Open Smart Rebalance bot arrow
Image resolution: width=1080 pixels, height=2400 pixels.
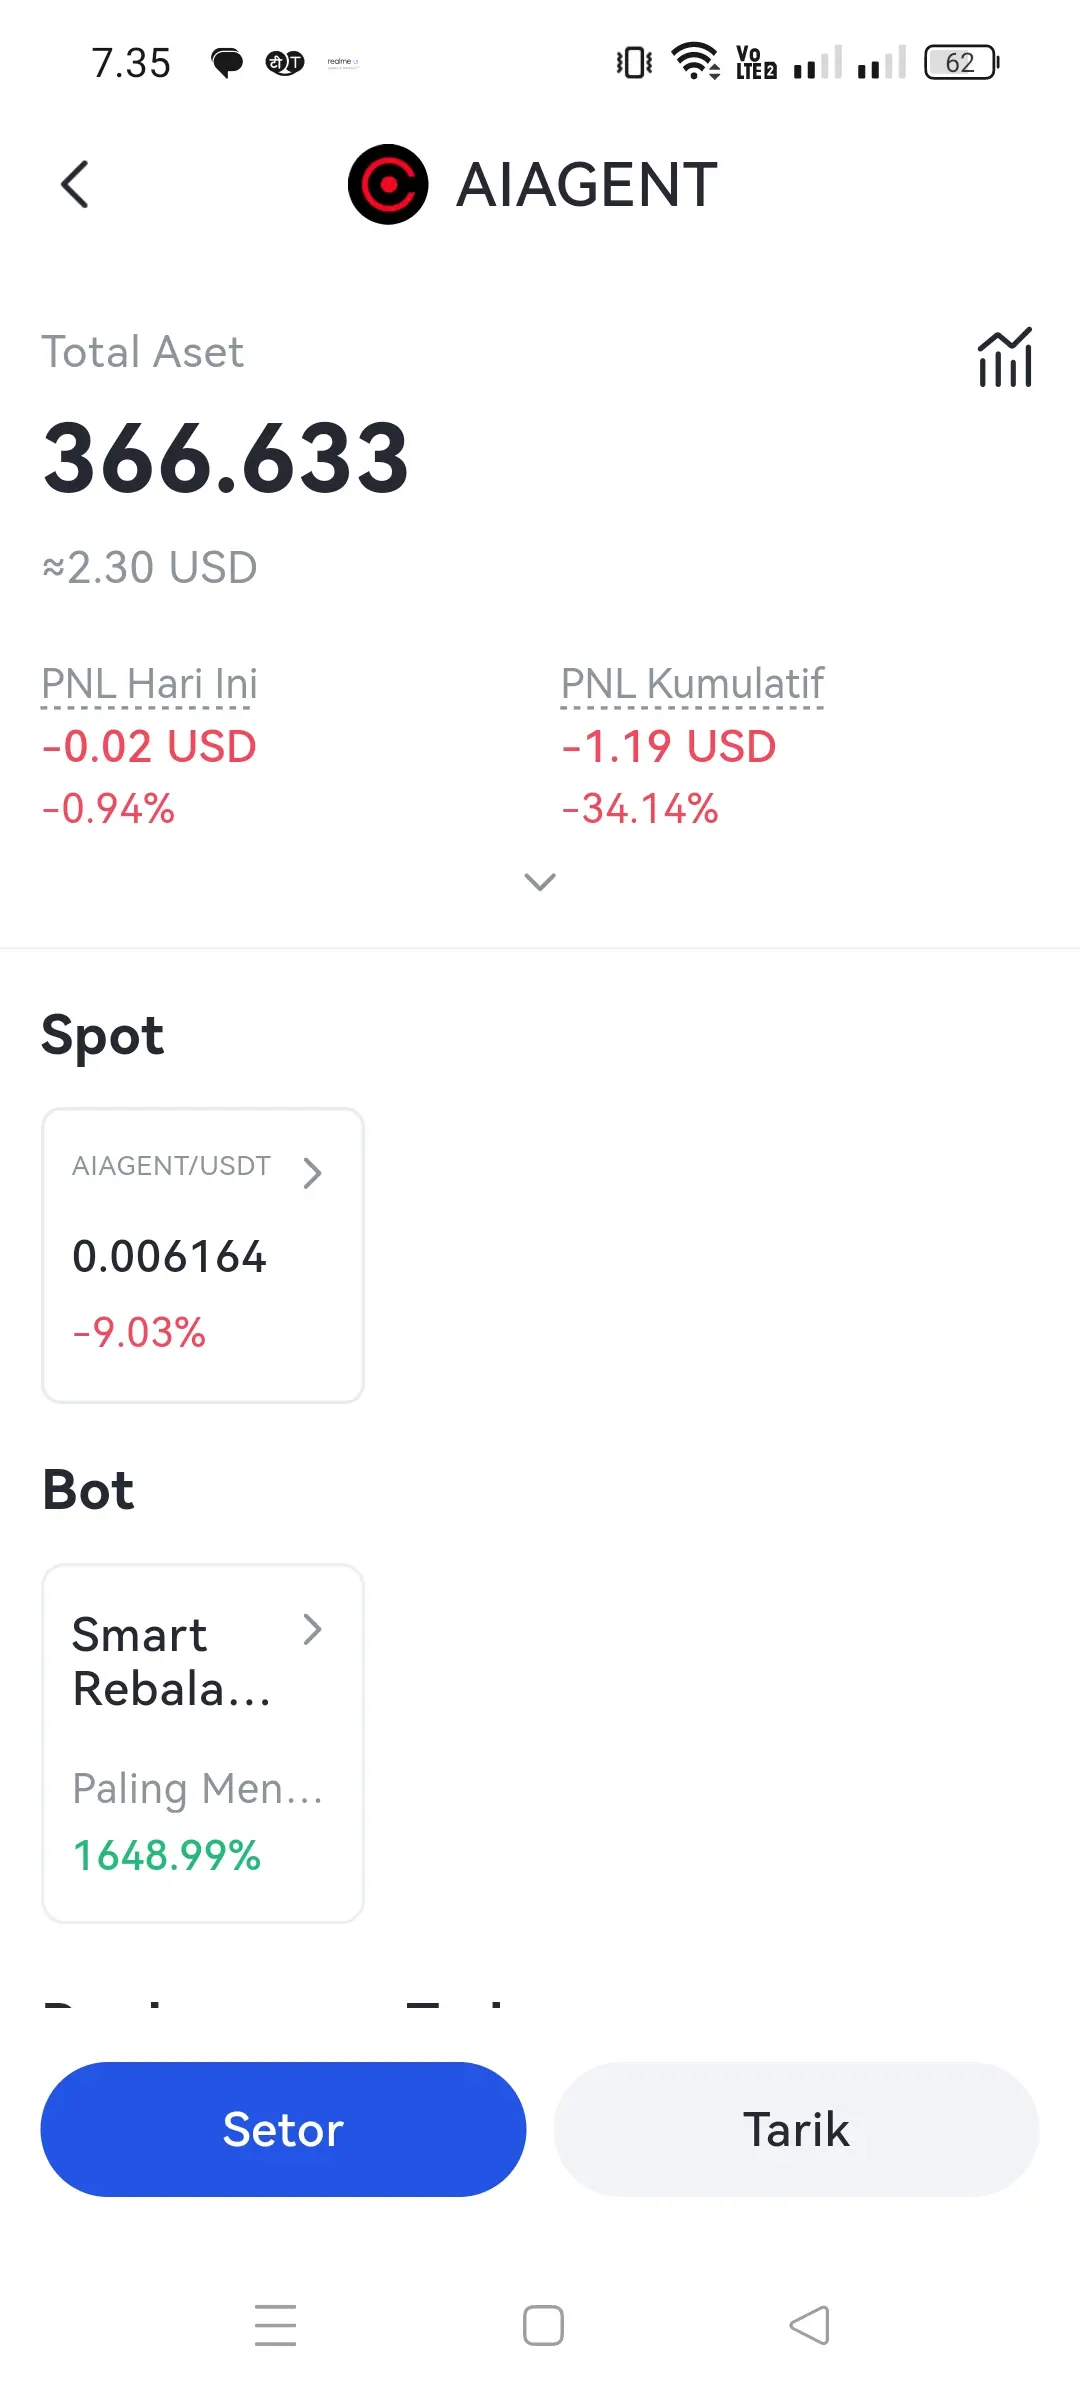click(312, 1630)
